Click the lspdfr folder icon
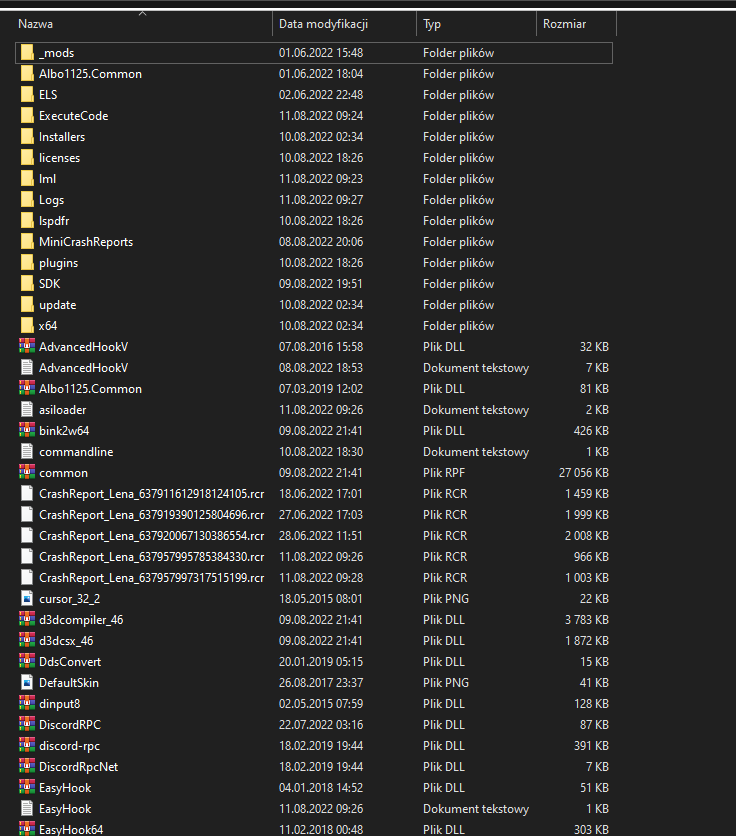The width and height of the screenshot is (736, 836). click(27, 221)
